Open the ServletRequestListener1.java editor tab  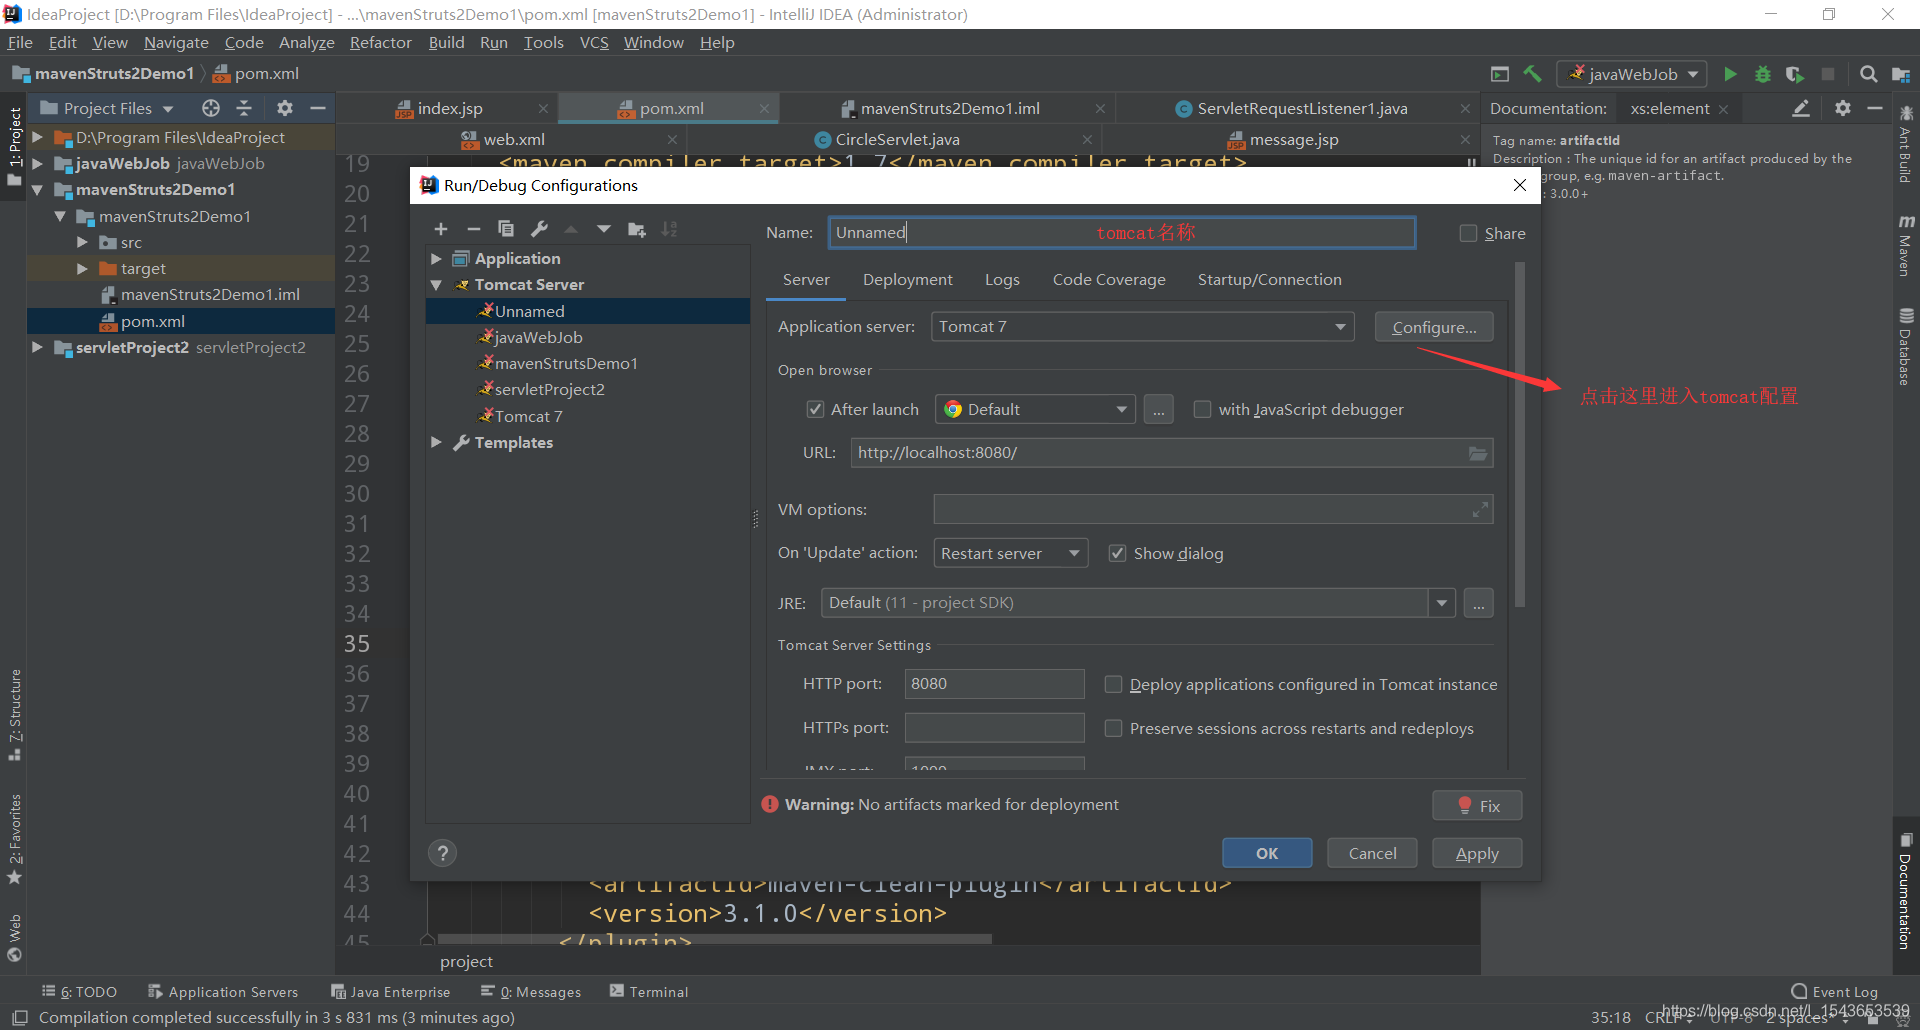click(1300, 108)
